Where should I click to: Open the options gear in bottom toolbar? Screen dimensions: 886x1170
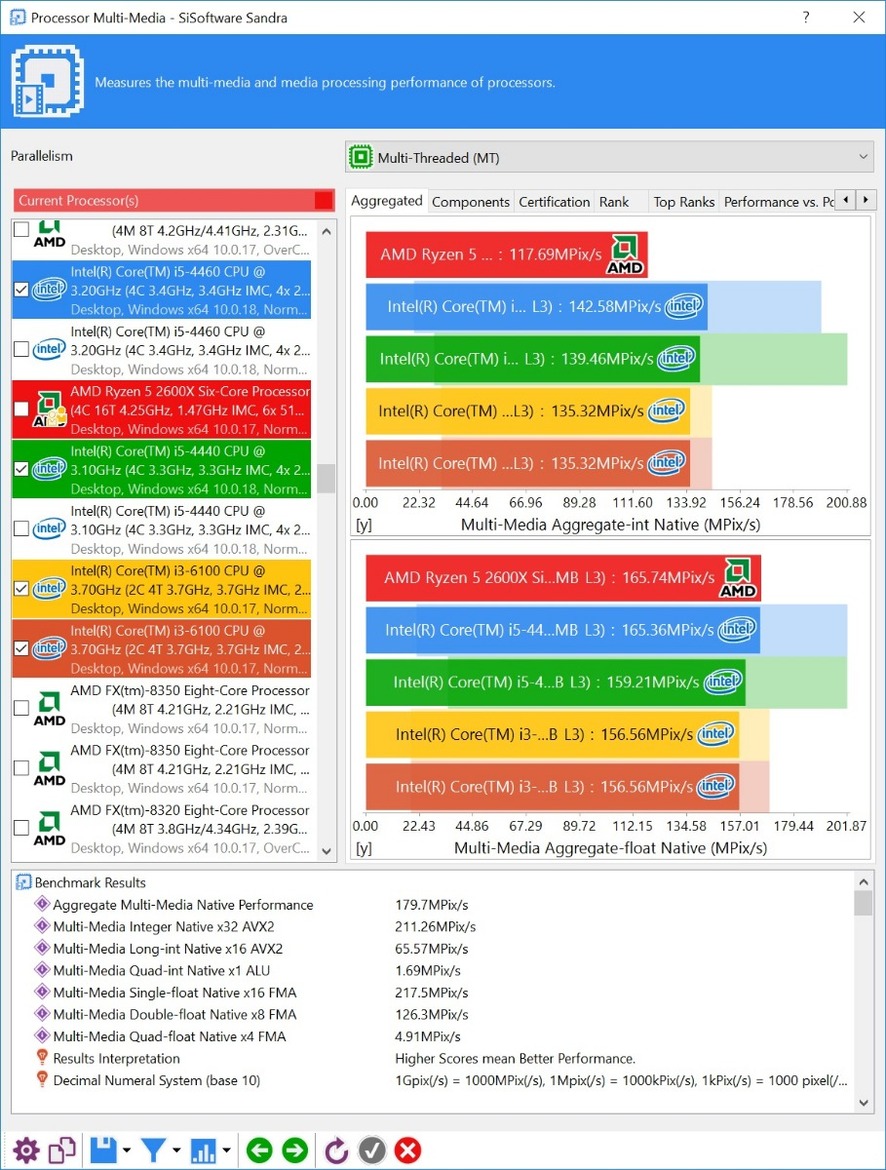[x=26, y=1150]
